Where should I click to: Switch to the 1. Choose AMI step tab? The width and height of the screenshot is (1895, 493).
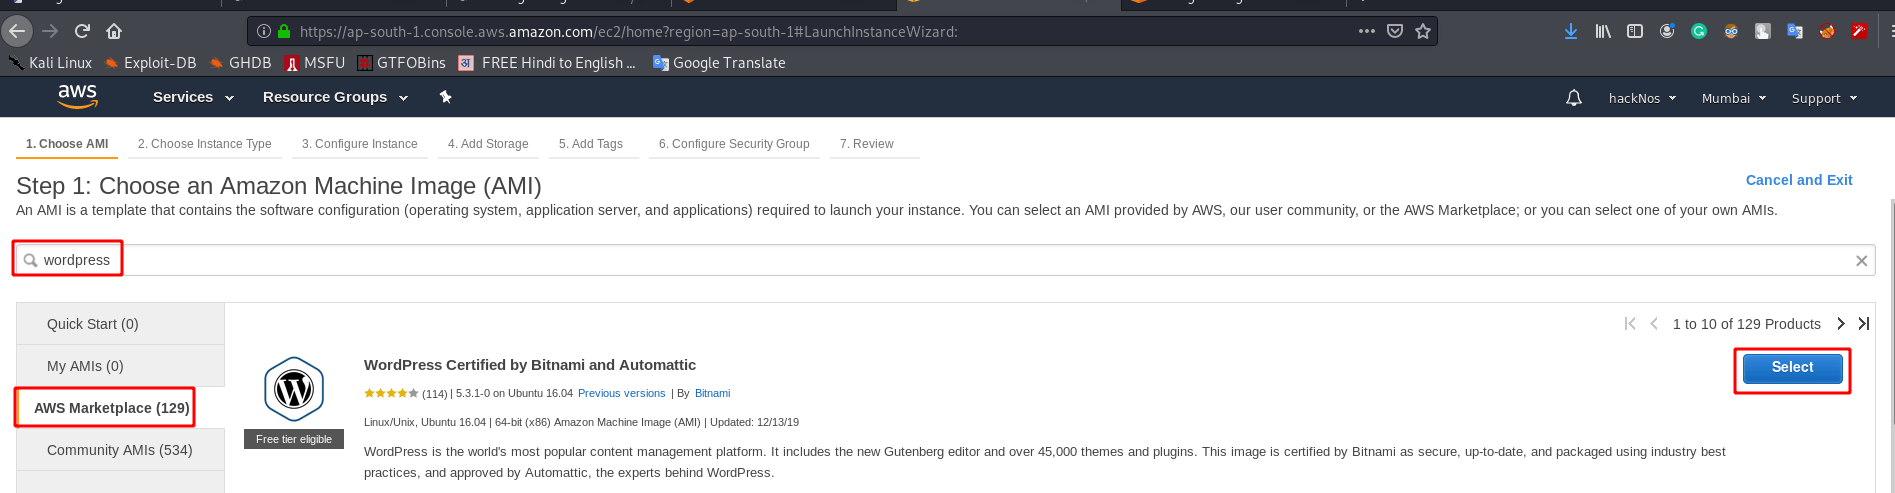click(67, 144)
